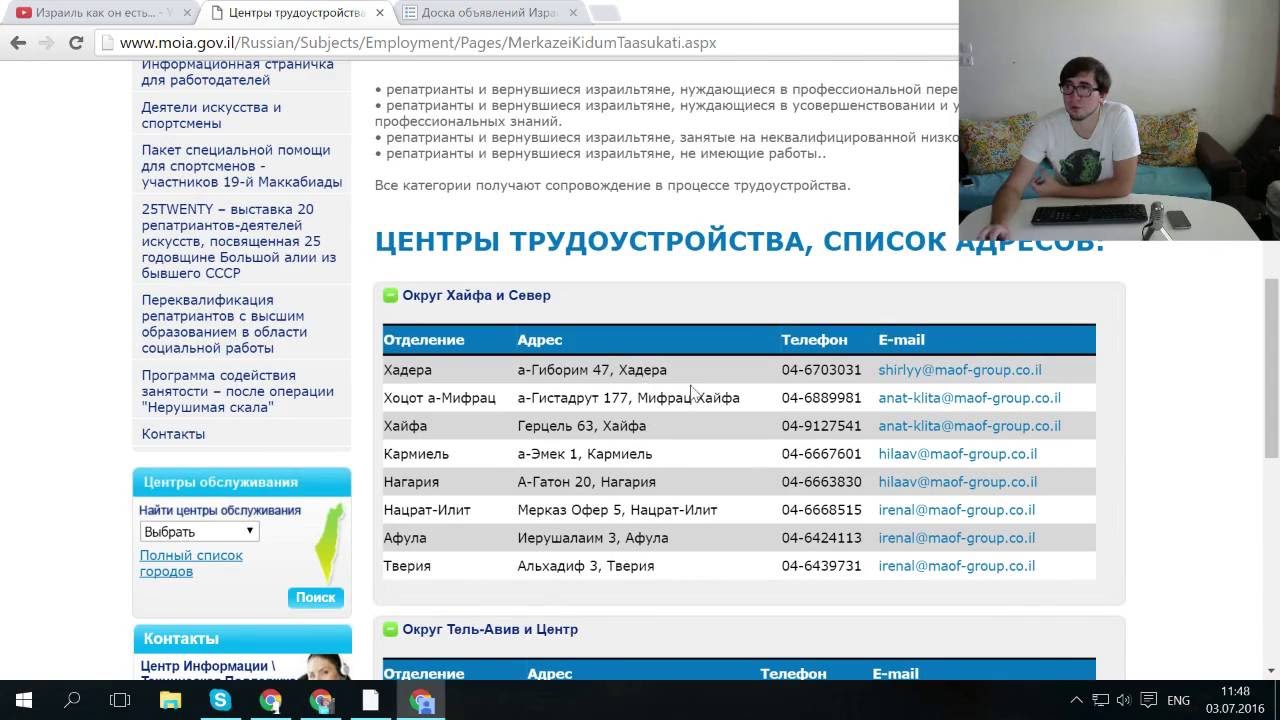This screenshot has height=720, width=1280.
Task: Click the 'Афула' branch cell
Action: click(405, 538)
